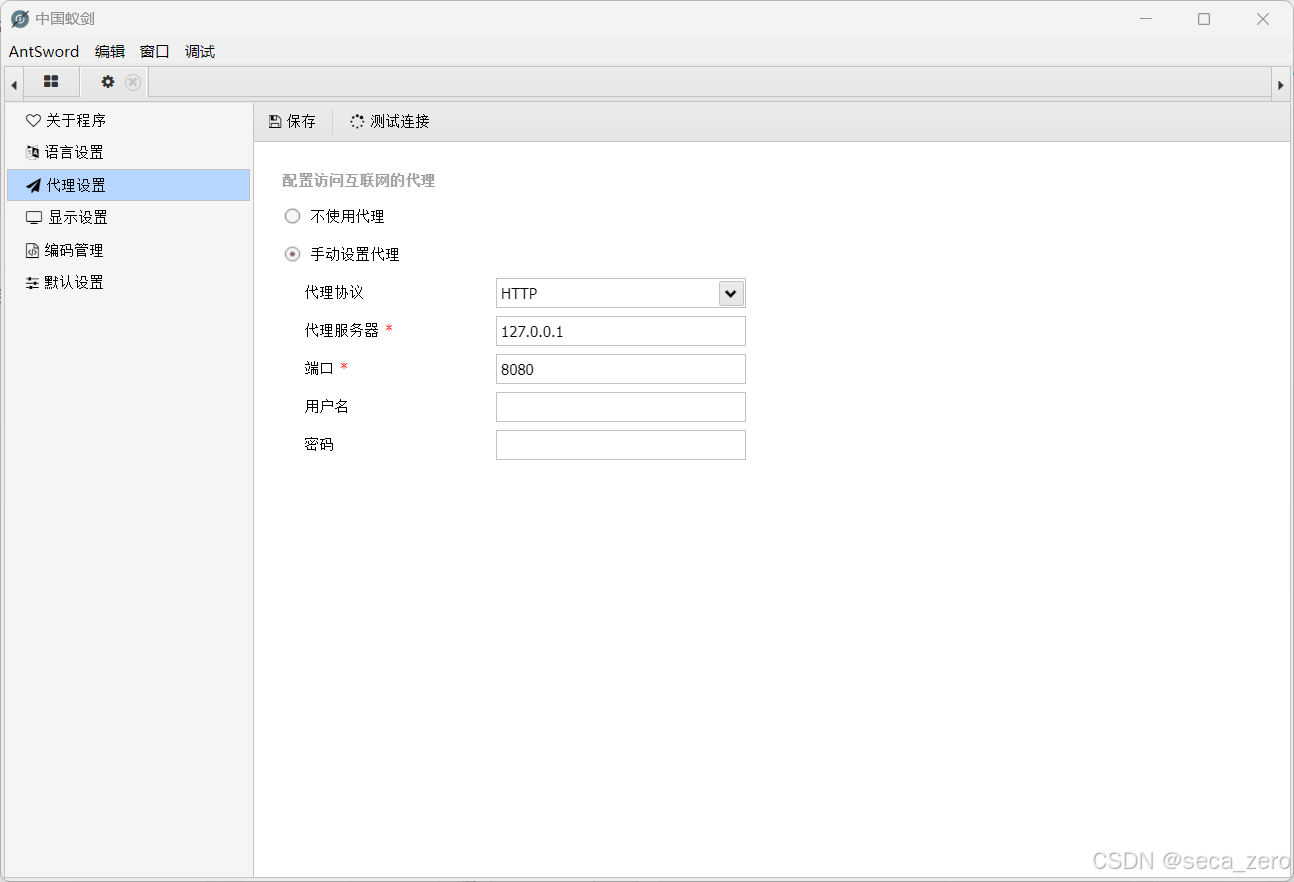Open the AntSword menu
Screen dimensions: 1294x882
pos(44,52)
